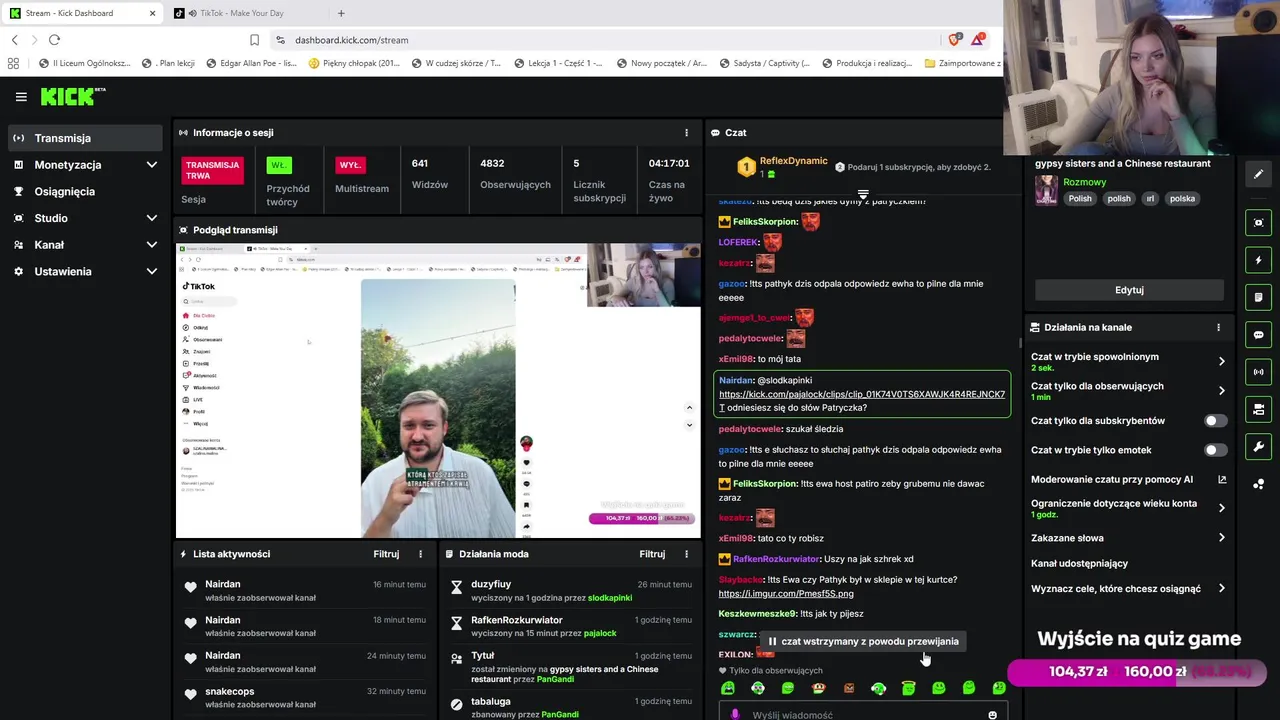Toggle the camera channel actions icon in right rail
This screenshot has width=1280, height=720.
tap(1259, 409)
